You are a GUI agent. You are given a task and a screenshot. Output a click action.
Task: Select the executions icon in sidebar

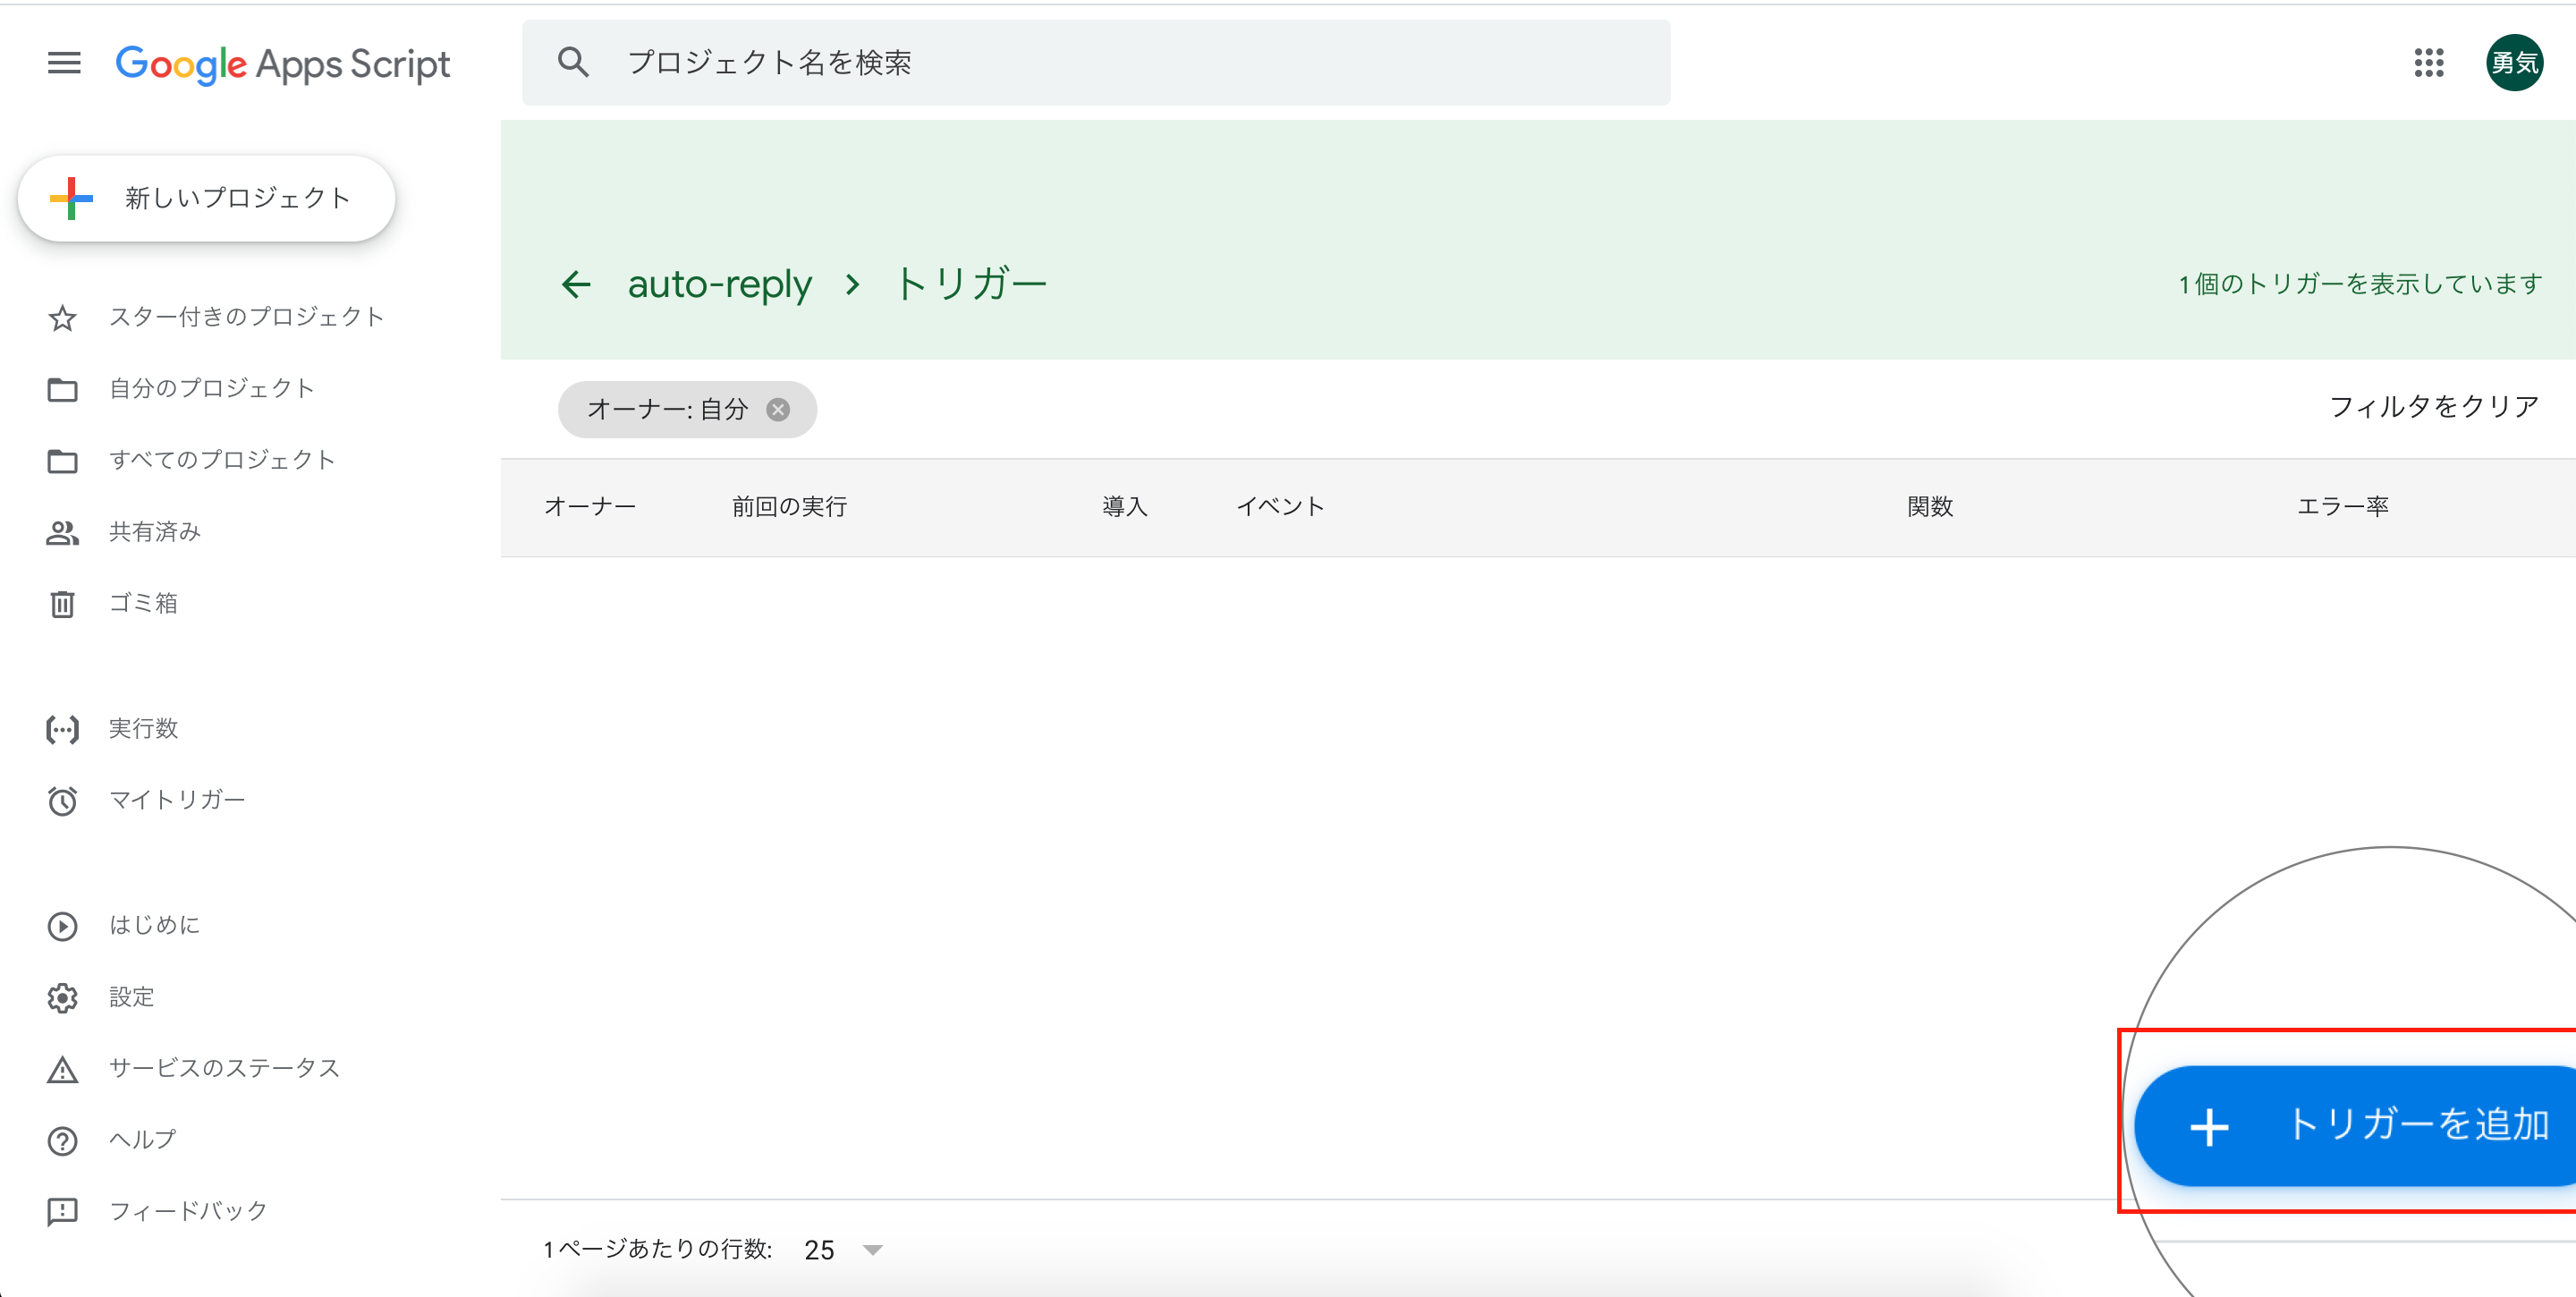point(62,729)
